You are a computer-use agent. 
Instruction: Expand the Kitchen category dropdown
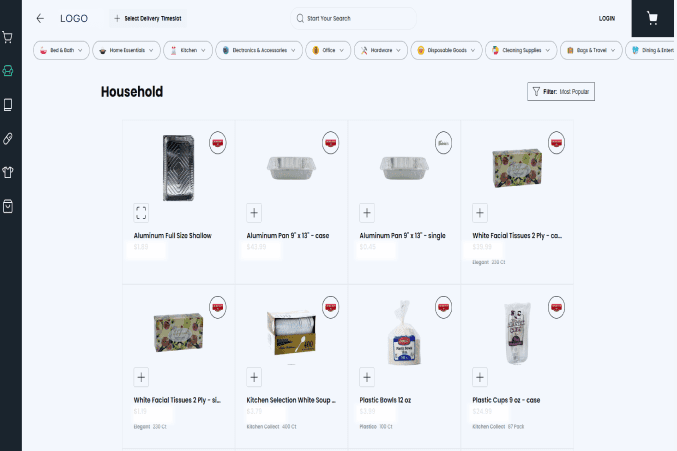(188, 49)
